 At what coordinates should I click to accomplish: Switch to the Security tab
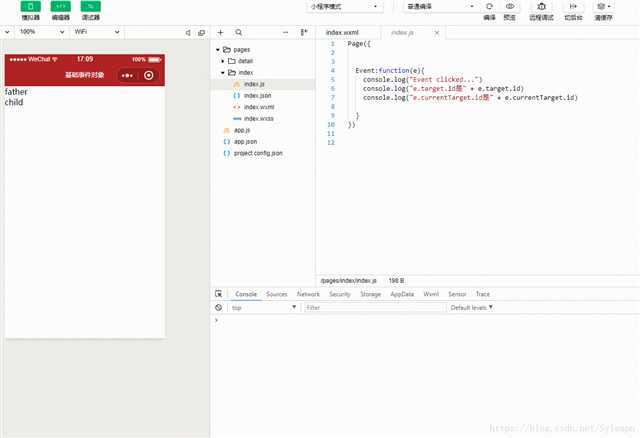[340, 294]
